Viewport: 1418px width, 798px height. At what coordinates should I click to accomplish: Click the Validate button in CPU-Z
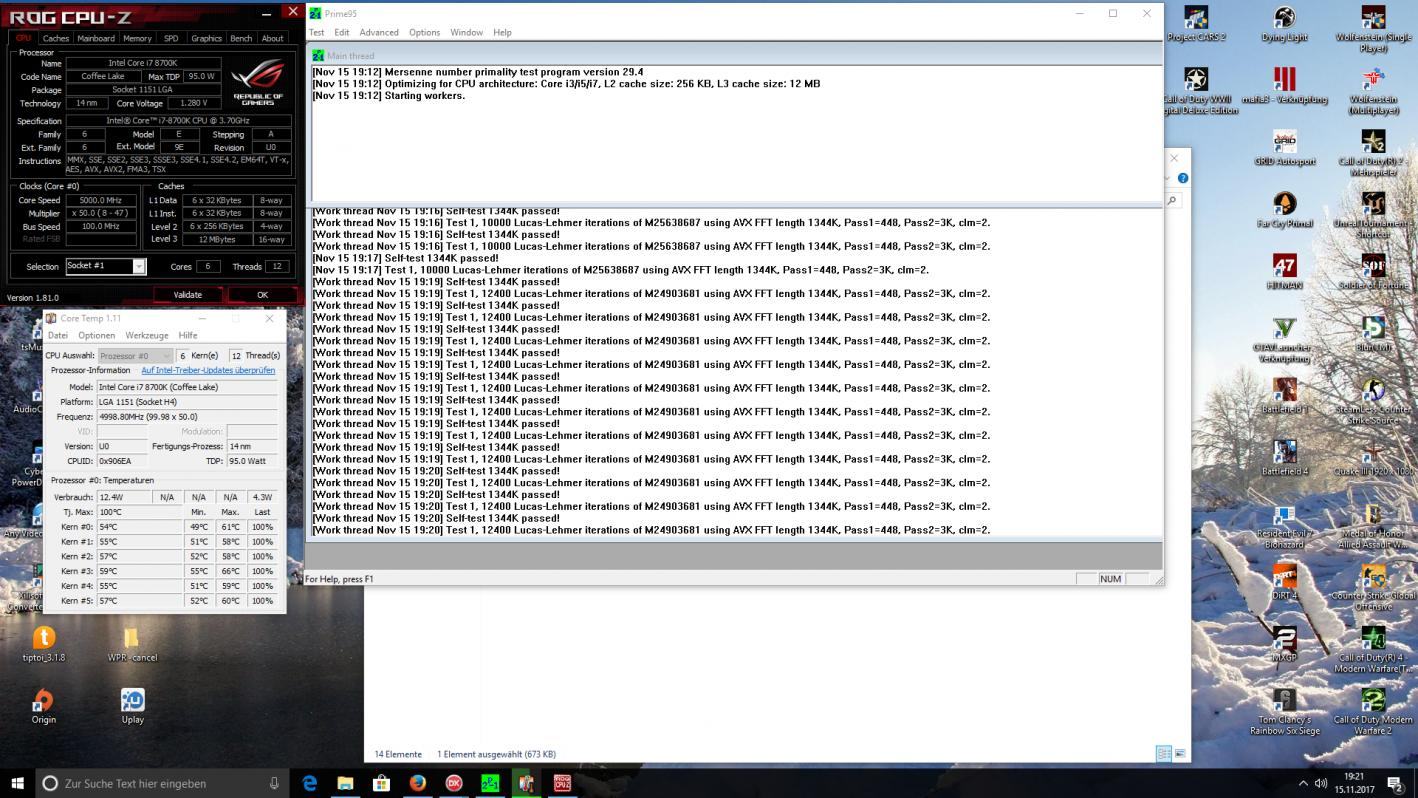(188, 294)
